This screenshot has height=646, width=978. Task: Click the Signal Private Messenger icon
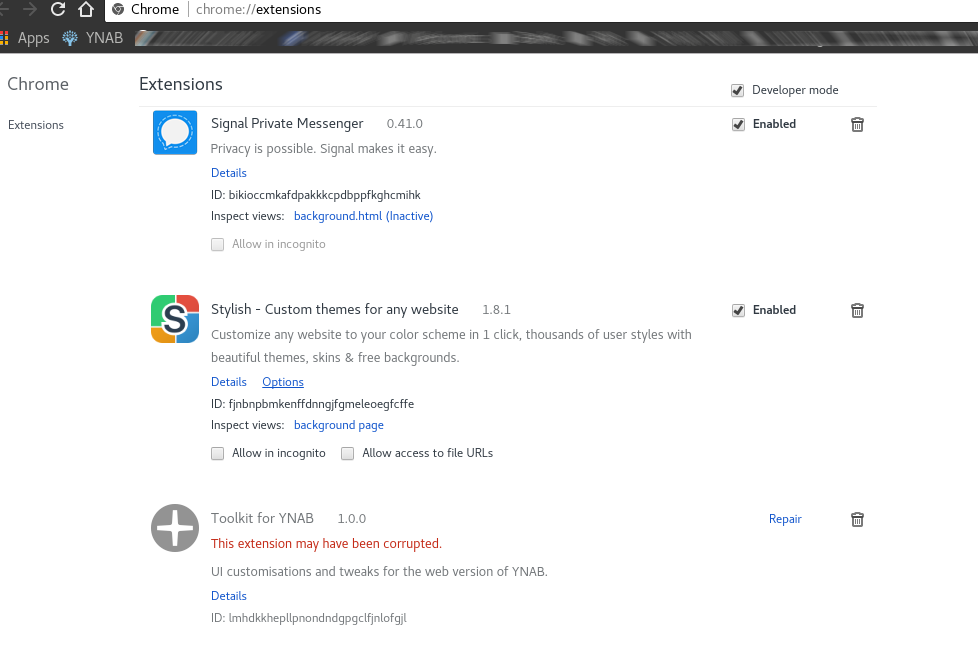coord(175,133)
